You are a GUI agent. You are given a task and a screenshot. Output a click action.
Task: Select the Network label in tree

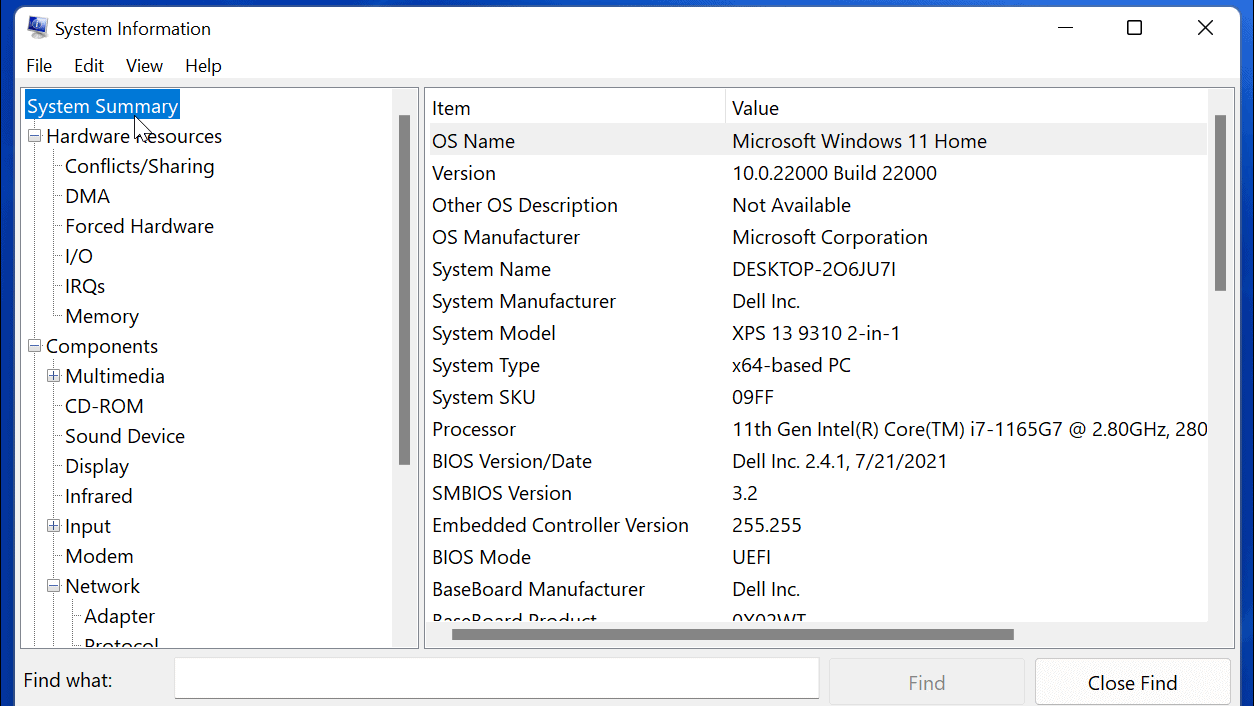tap(103, 586)
